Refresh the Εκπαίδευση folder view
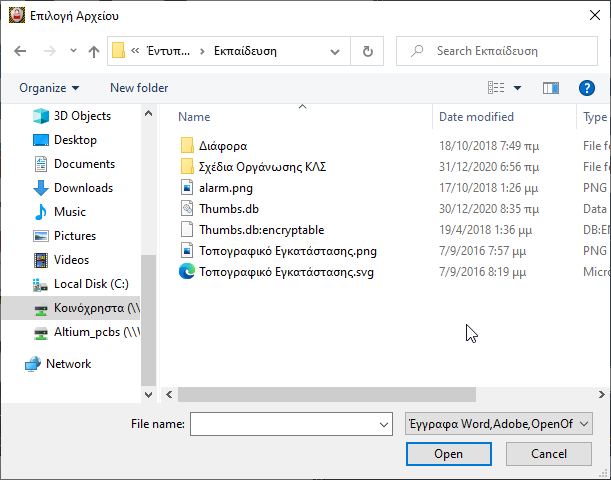Image resolution: width=611 pixels, height=480 pixels. 368,51
